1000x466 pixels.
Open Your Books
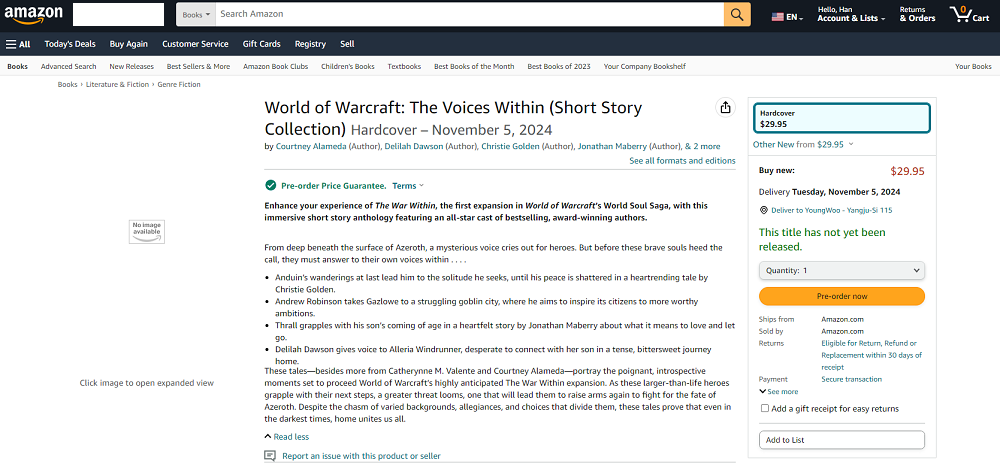point(973,66)
